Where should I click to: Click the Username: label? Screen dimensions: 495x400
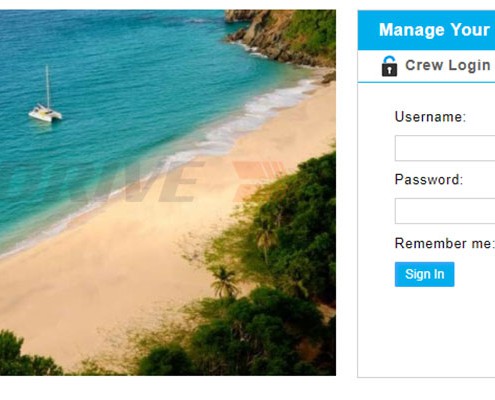[430, 117]
